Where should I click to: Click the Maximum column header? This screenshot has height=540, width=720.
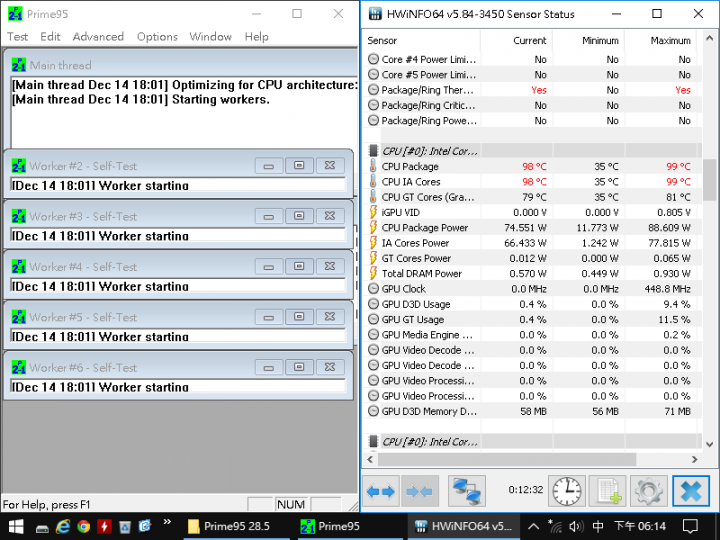[661, 40]
